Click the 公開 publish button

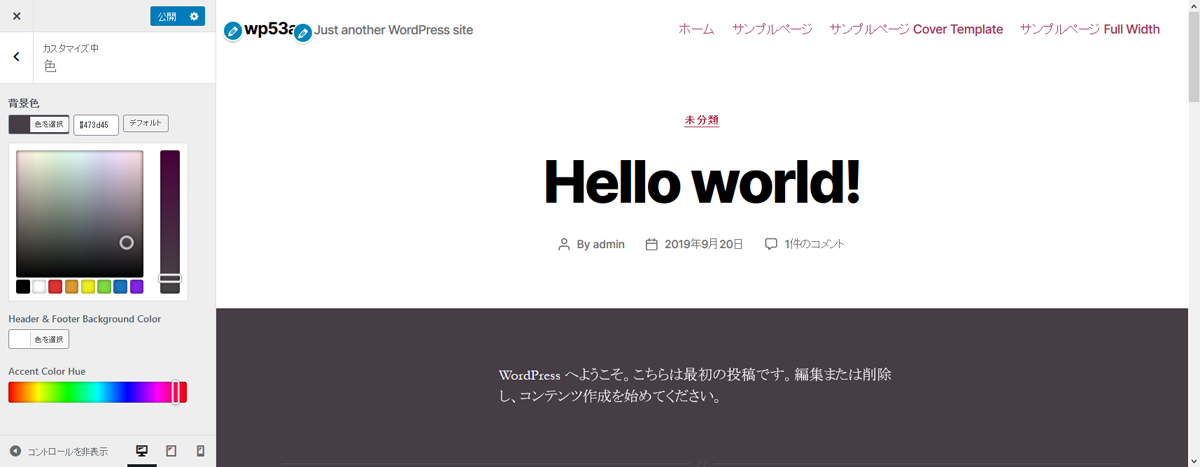166,16
